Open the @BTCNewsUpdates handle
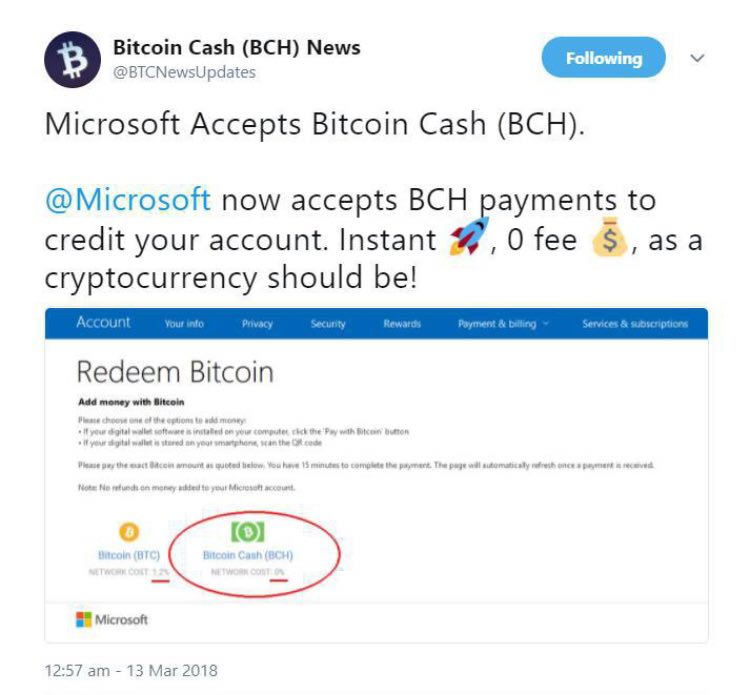Viewport: 750px width, 695px height. (184, 72)
